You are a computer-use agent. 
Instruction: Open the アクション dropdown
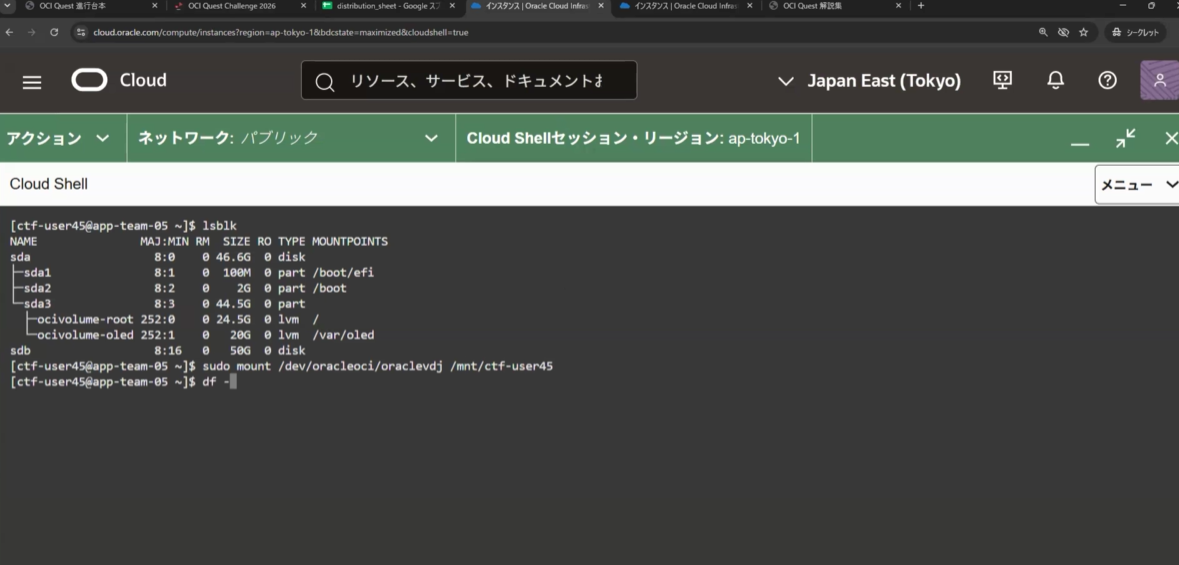58,138
